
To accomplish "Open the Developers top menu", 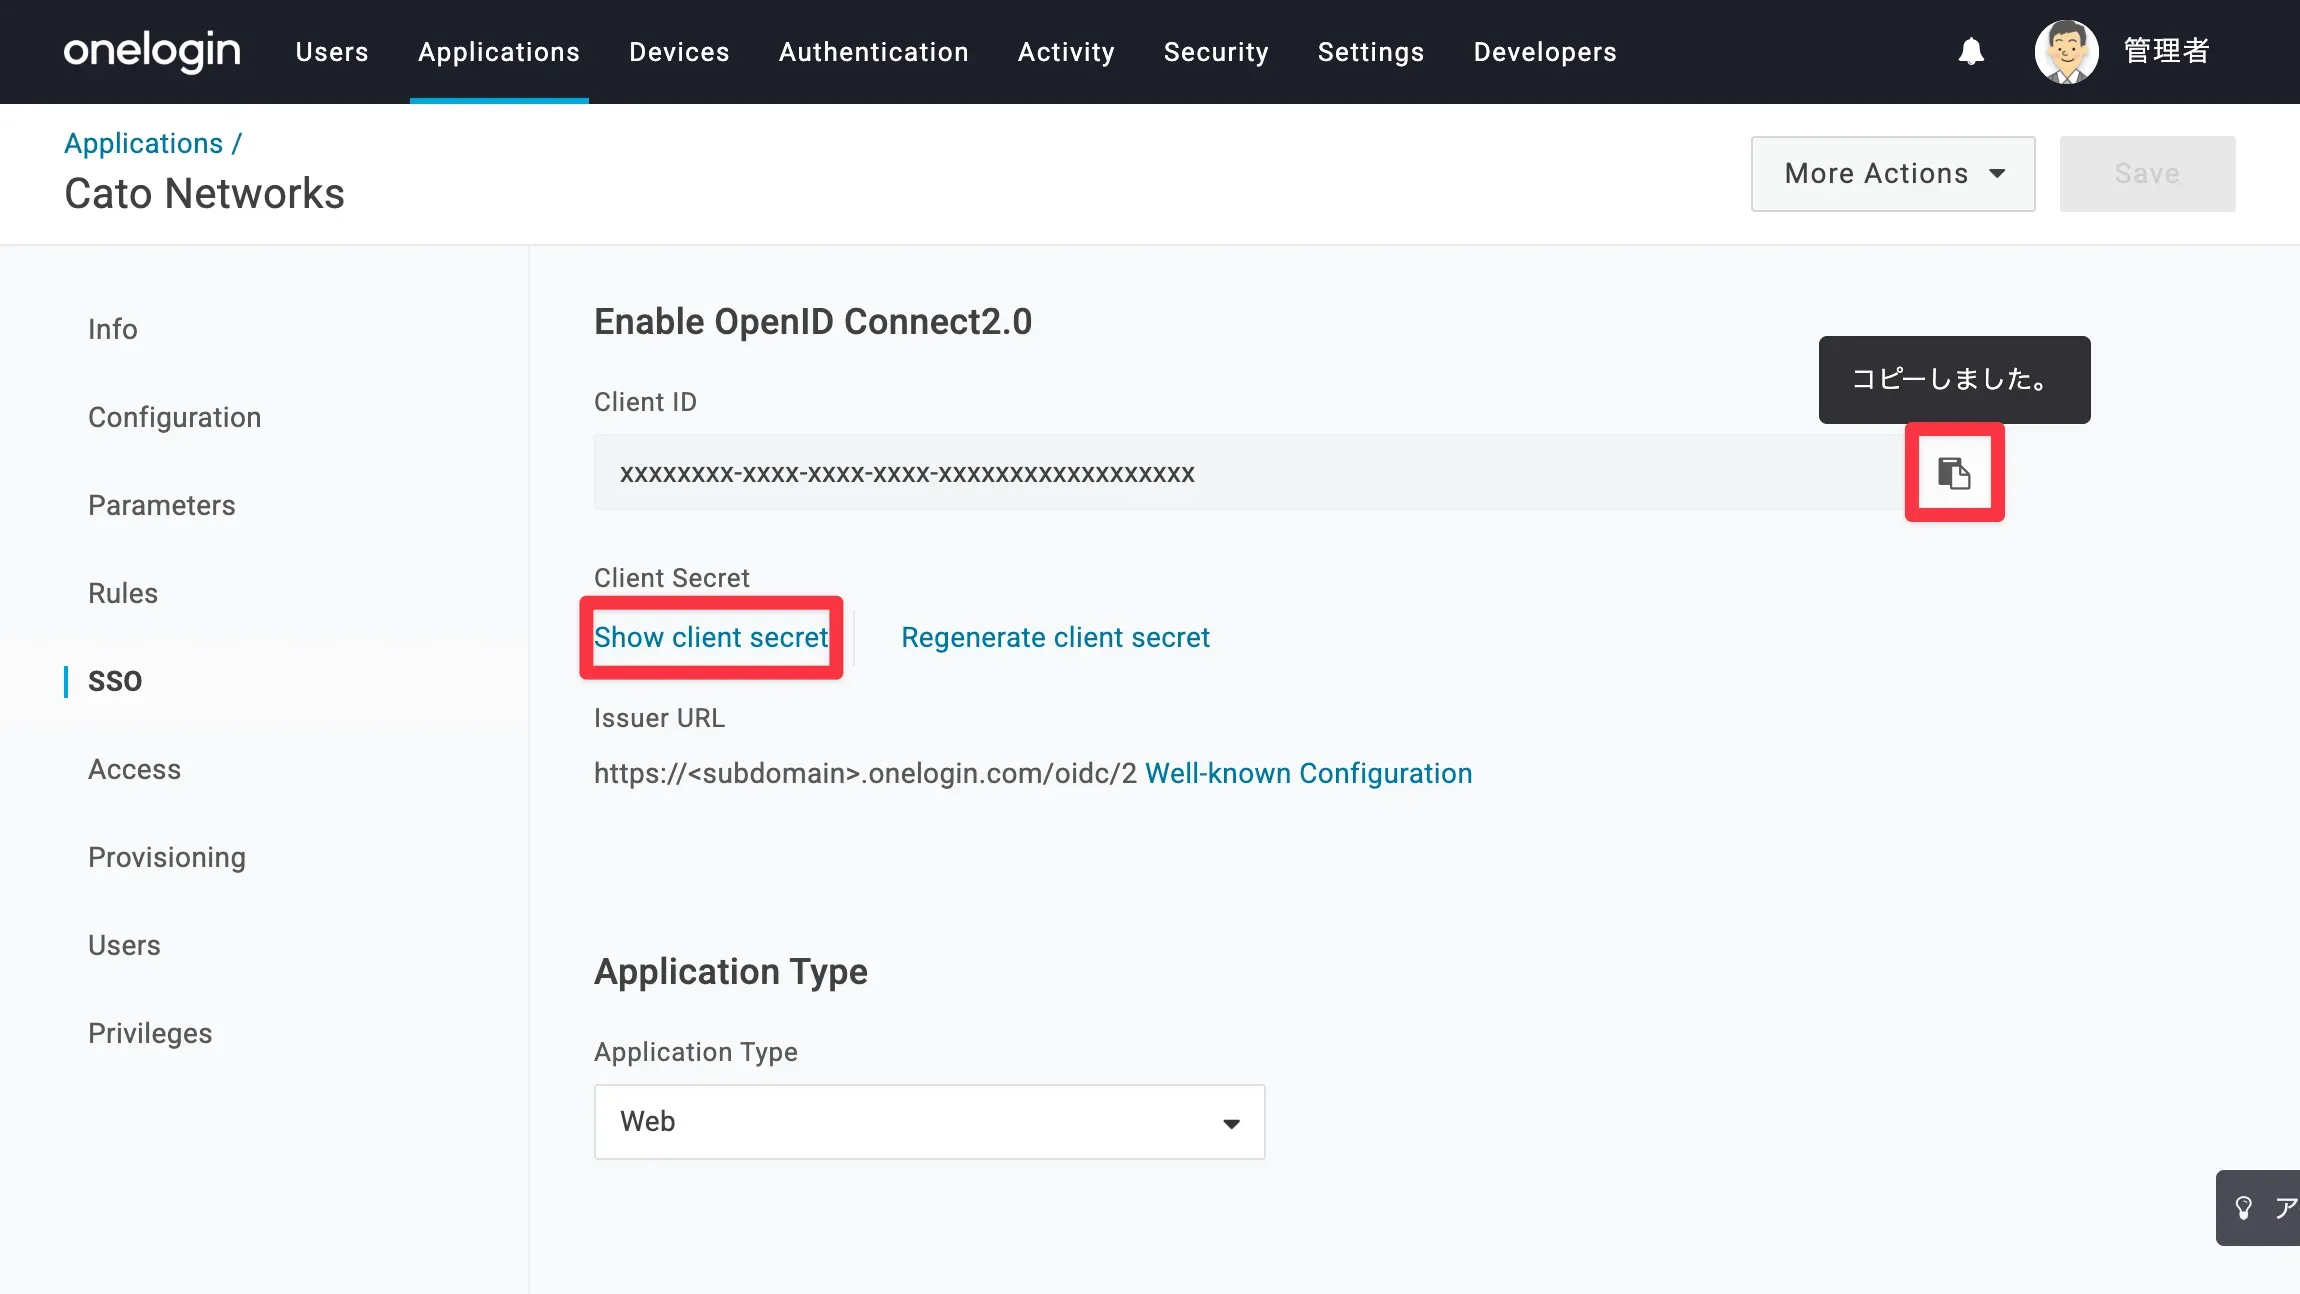I will tap(1544, 52).
